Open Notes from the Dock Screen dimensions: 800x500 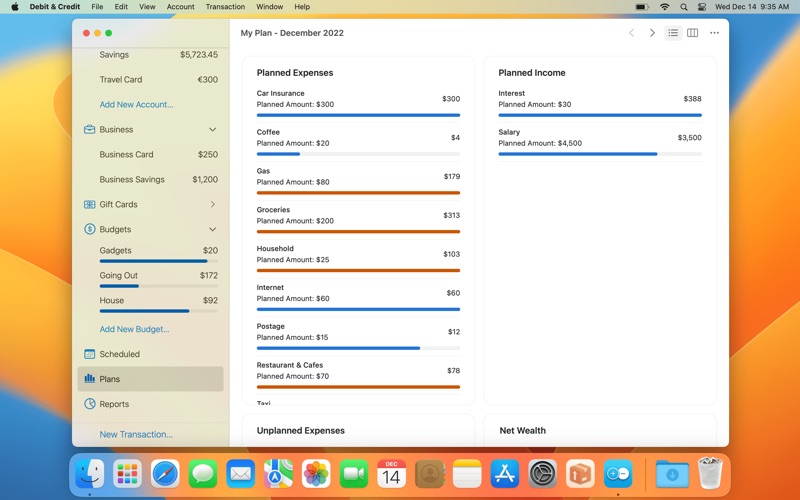(467, 473)
